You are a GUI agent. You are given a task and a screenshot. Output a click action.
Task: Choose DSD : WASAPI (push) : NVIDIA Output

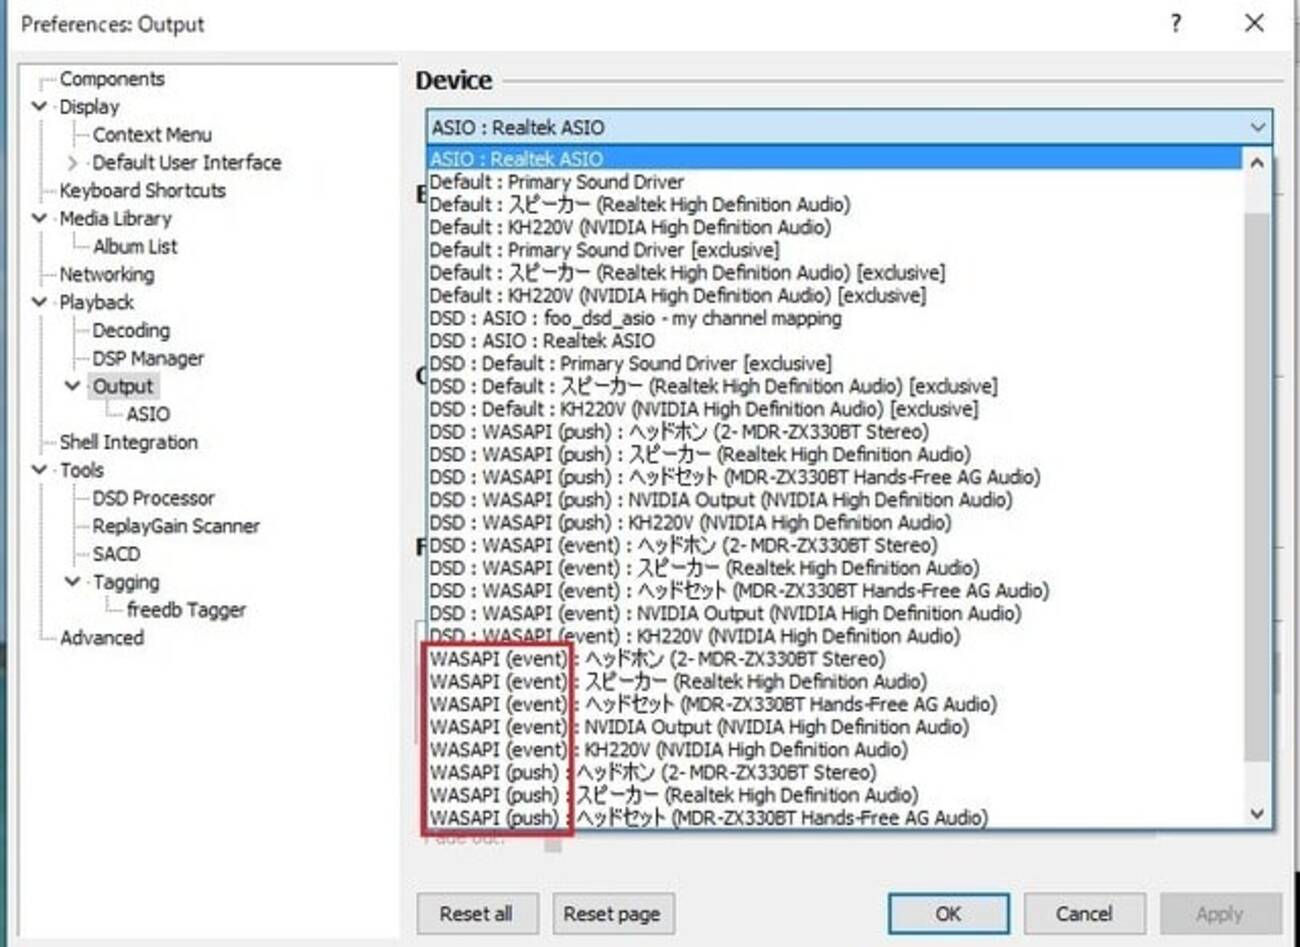(x=835, y=500)
